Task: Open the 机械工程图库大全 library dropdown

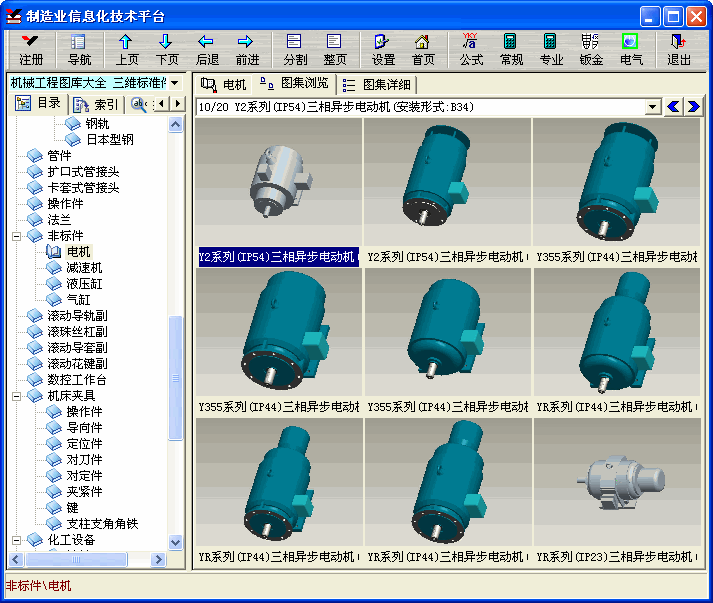Action: (174, 82)
